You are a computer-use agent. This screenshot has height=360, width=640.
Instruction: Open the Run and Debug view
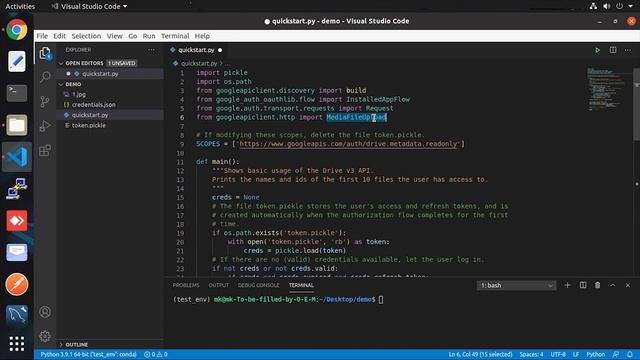pyautogui.click(x=45, y=126)
